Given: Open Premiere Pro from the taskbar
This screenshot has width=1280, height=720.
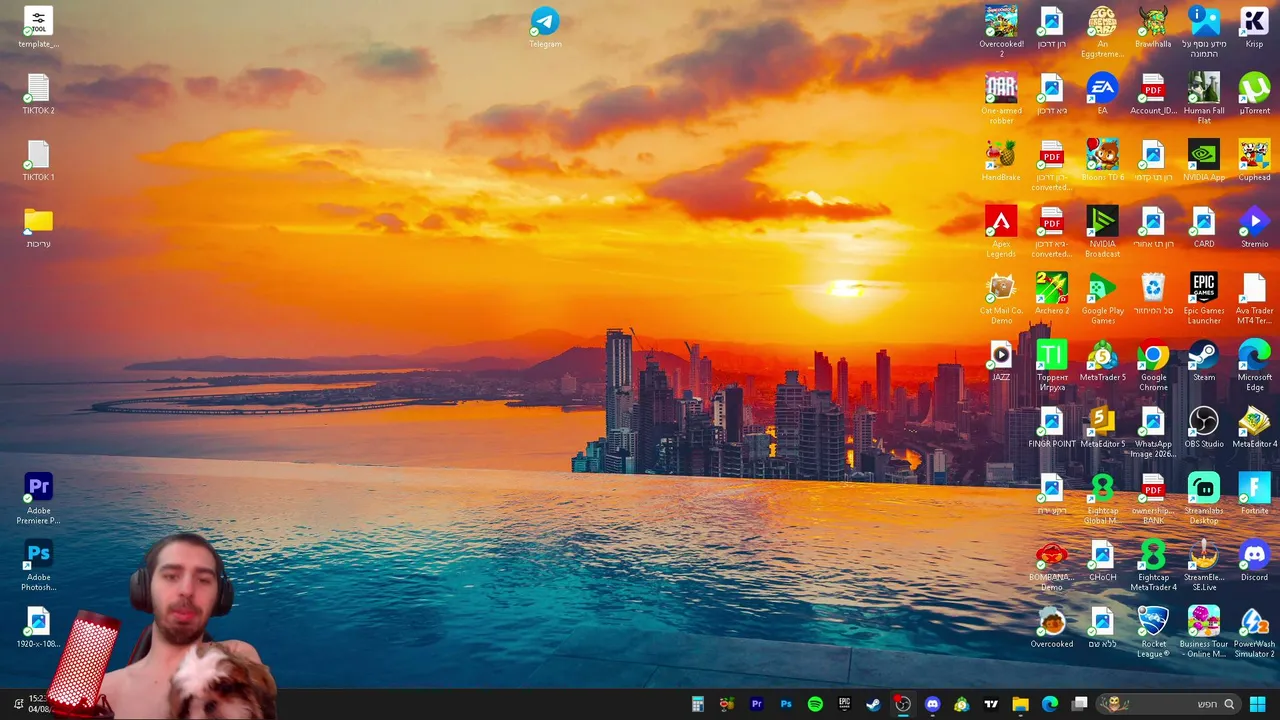Looking at the screenshot, I should [x=757, y=704].
